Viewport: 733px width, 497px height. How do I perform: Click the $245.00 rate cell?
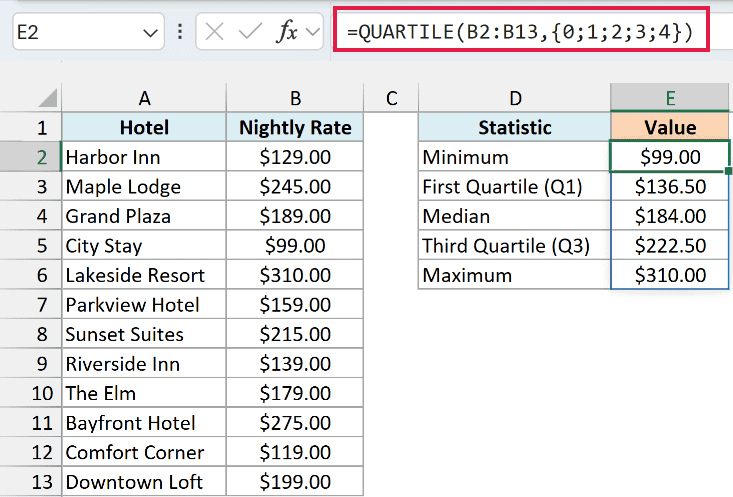pyautogui.click(x=295, y=186)
